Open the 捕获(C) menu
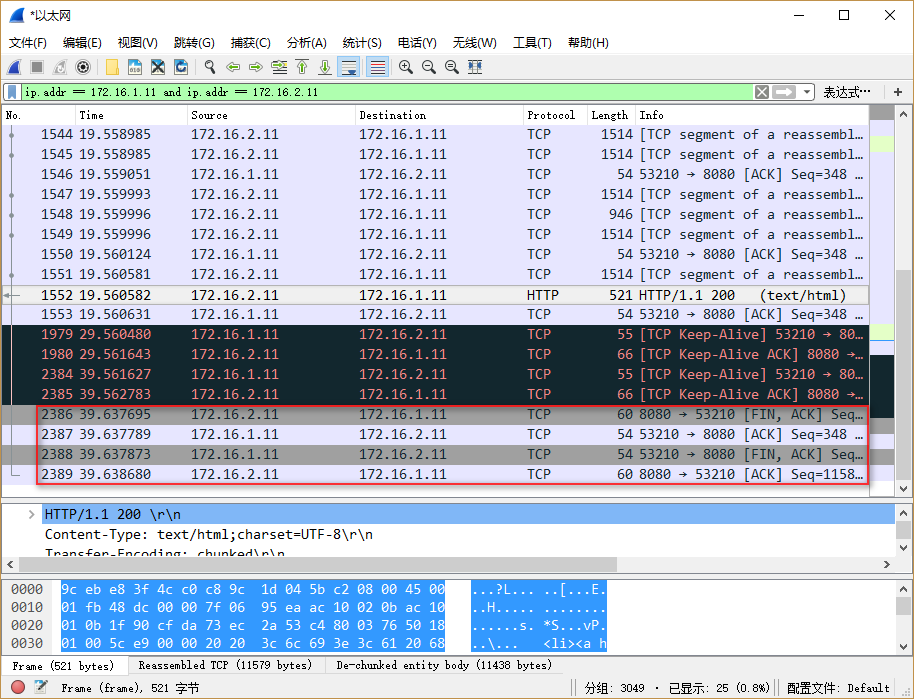Image resolution: width=914 pixels, height=699 pixels. click(x=251, y=43)
